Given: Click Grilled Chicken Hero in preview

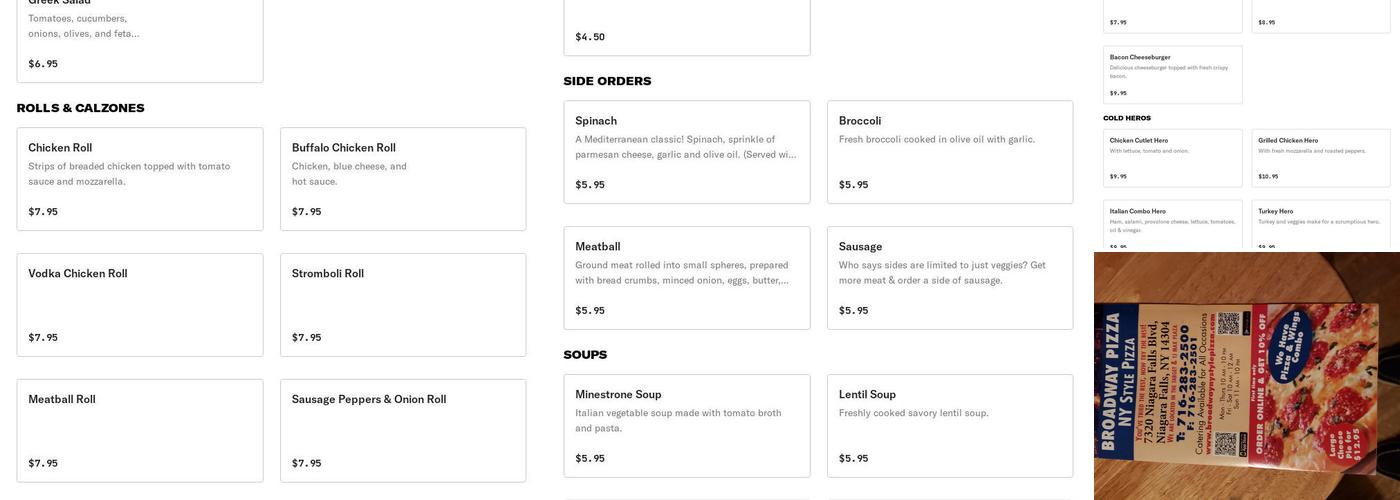Looking at the screenshot, I should [1321, 158].
